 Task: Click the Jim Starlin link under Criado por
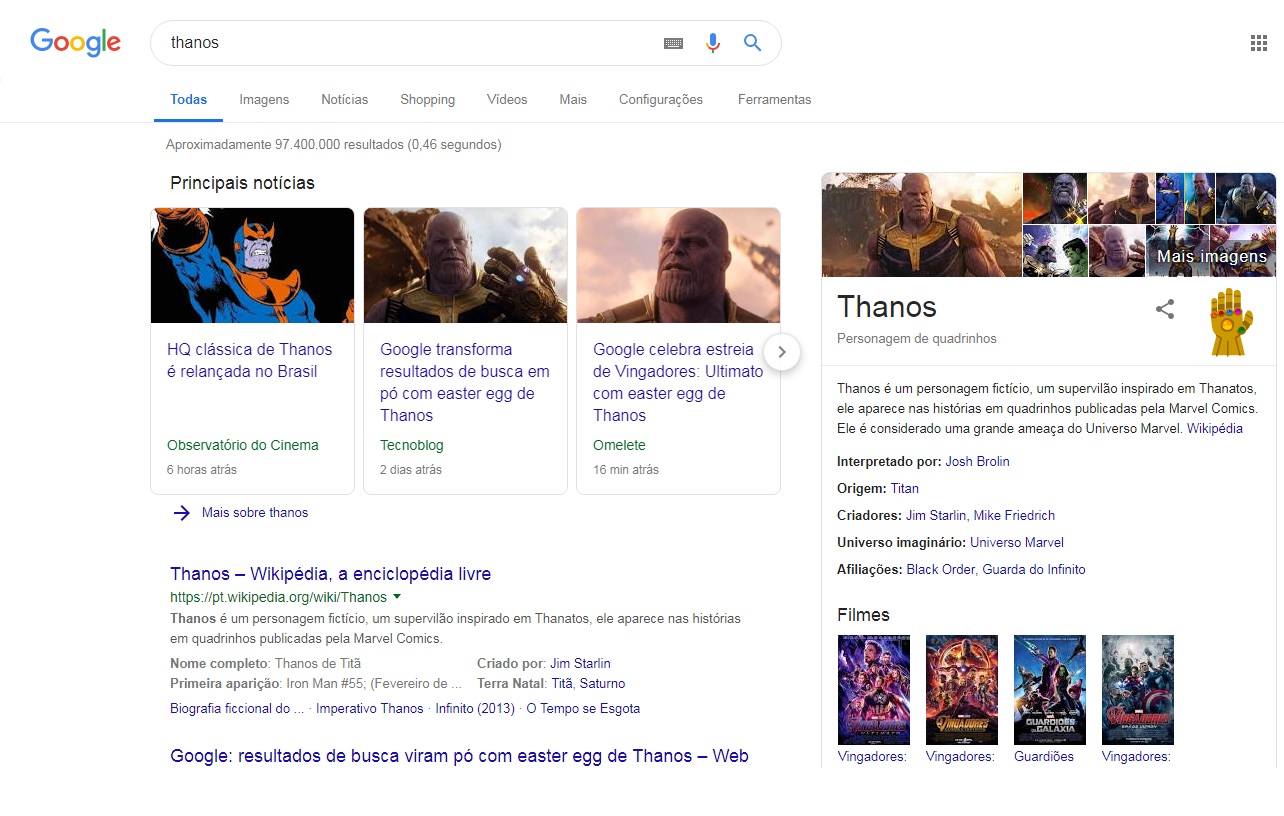click(580, 663)
